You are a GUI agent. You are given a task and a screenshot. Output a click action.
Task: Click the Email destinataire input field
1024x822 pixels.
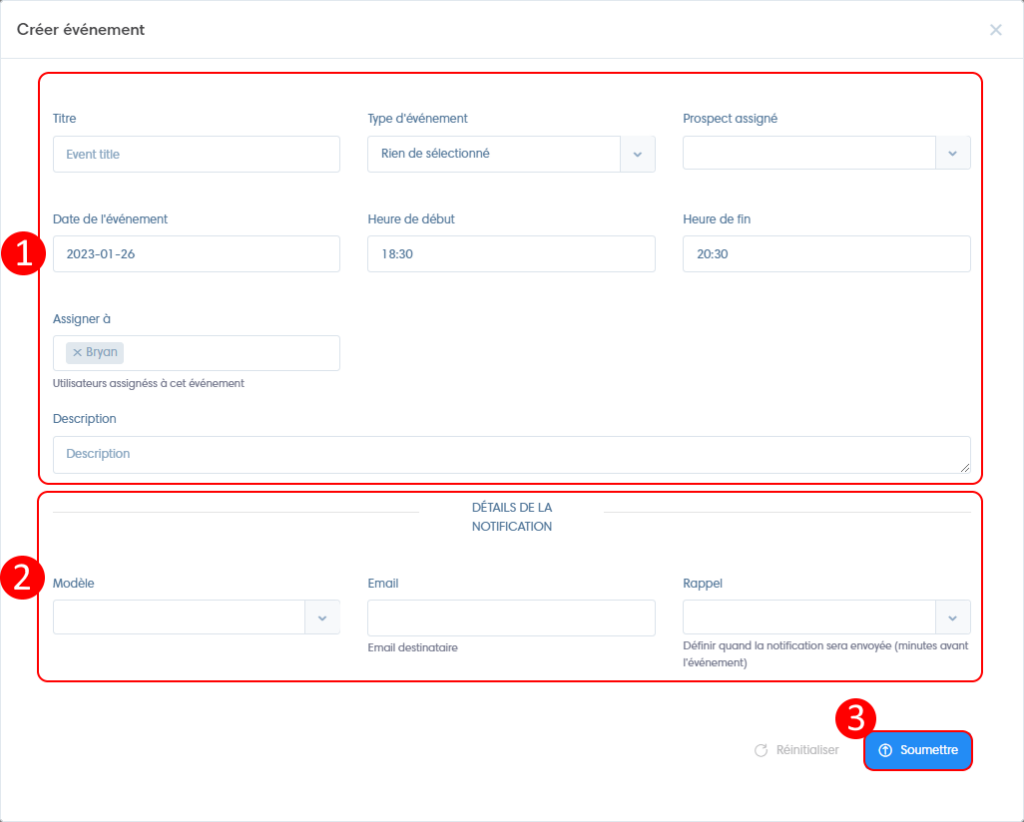pyautogui.click(x=510, y=618)
